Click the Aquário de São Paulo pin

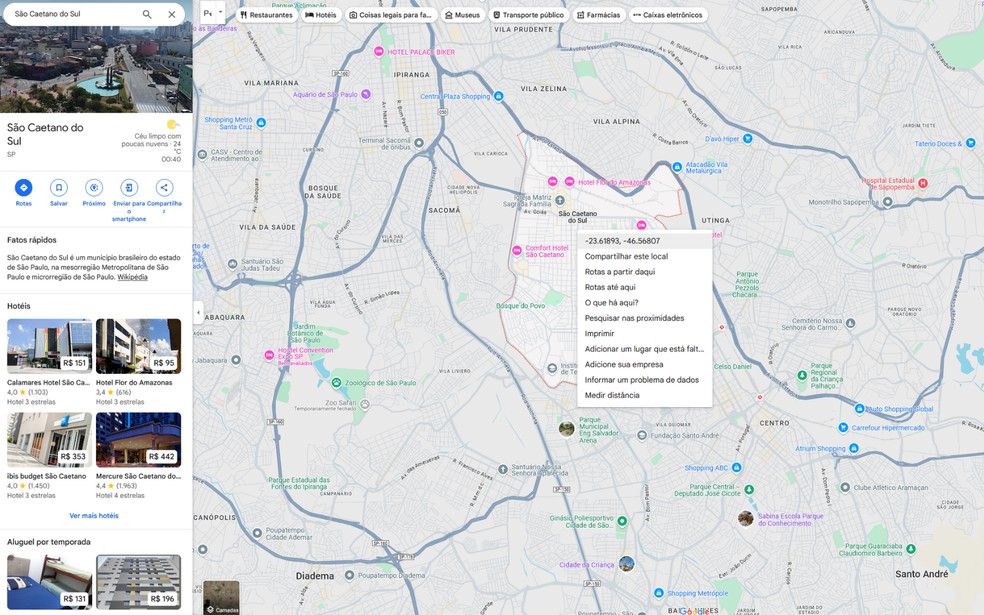[x=366, y=94]
